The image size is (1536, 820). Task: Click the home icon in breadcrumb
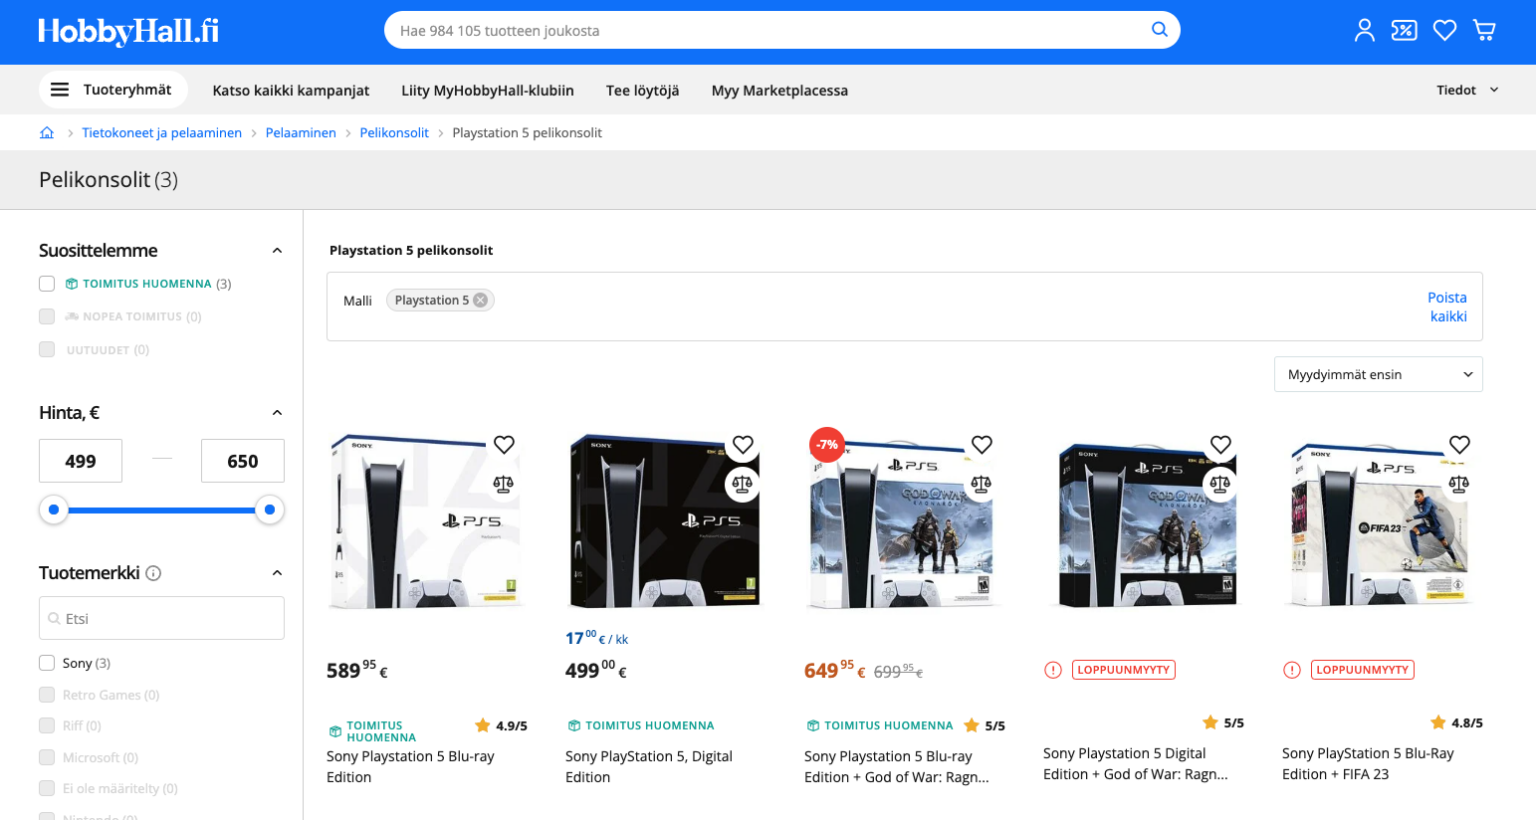(47, 133)
